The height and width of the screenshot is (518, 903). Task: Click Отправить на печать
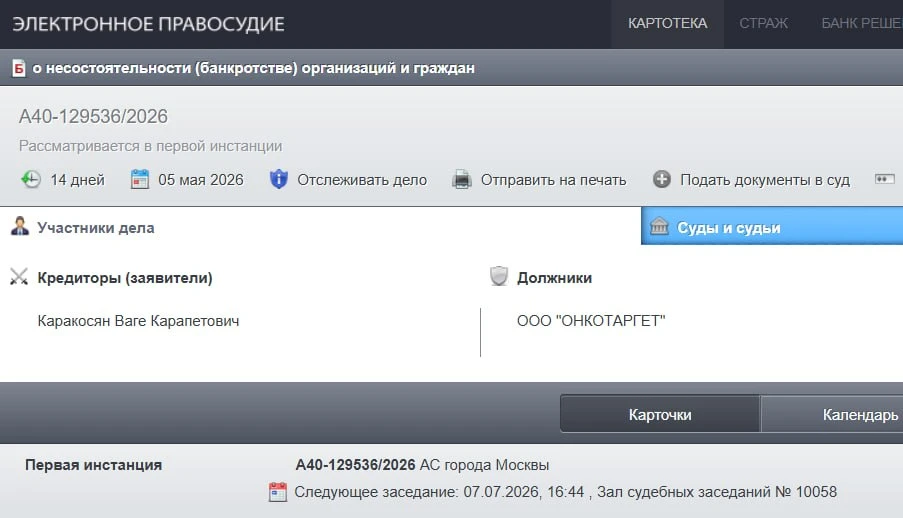tap(553, 180)
